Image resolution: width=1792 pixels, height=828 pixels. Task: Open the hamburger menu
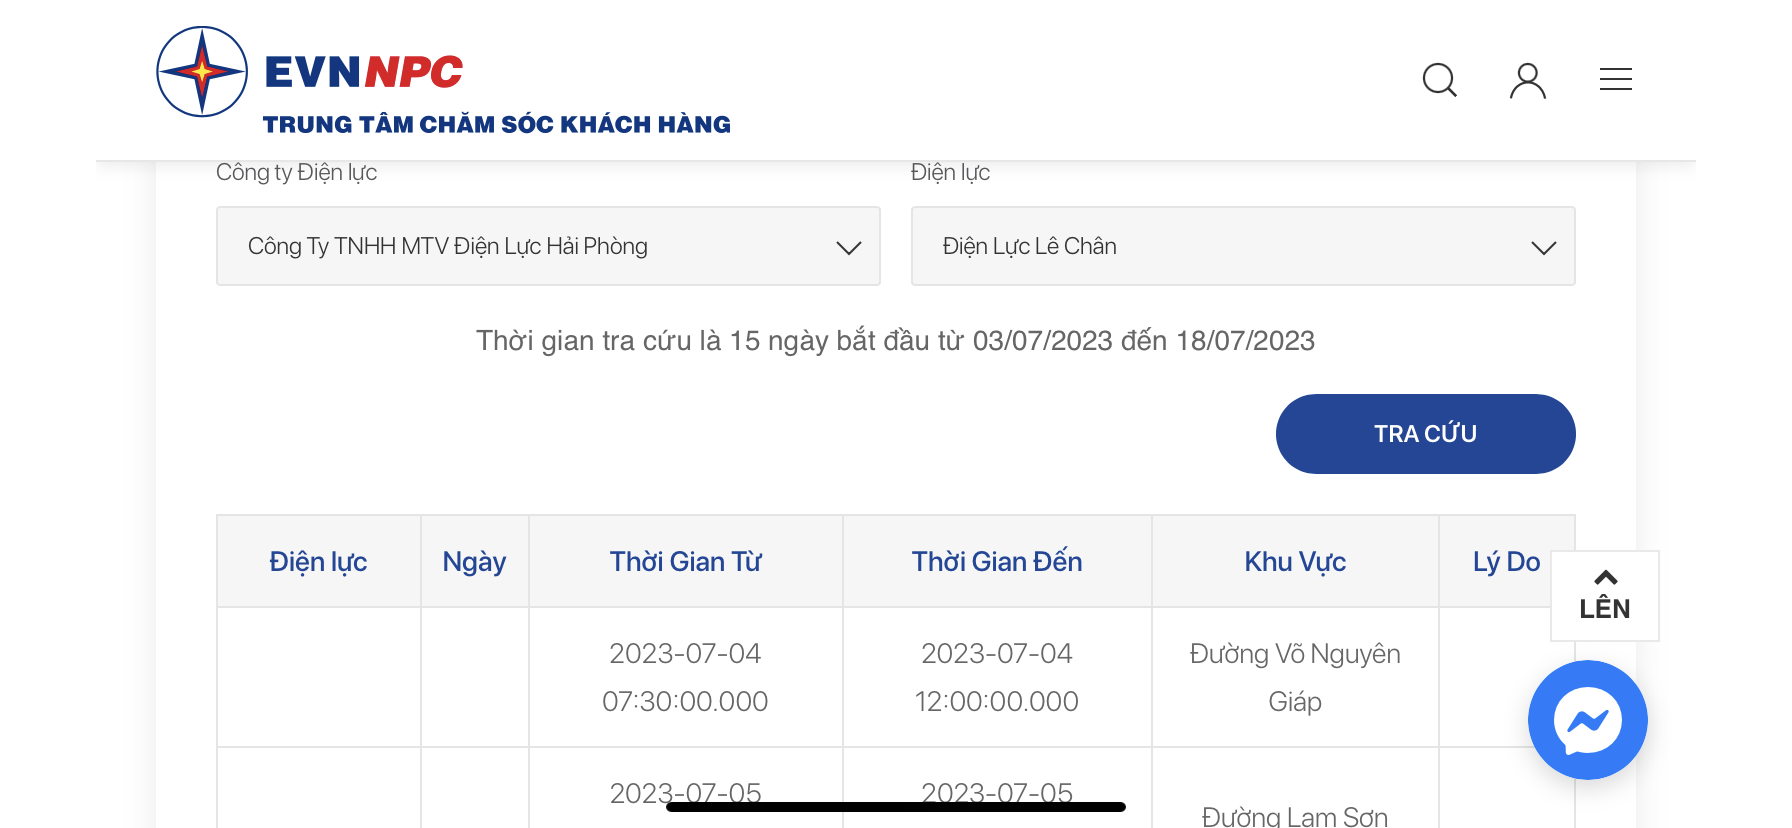tap(1615, 79)
